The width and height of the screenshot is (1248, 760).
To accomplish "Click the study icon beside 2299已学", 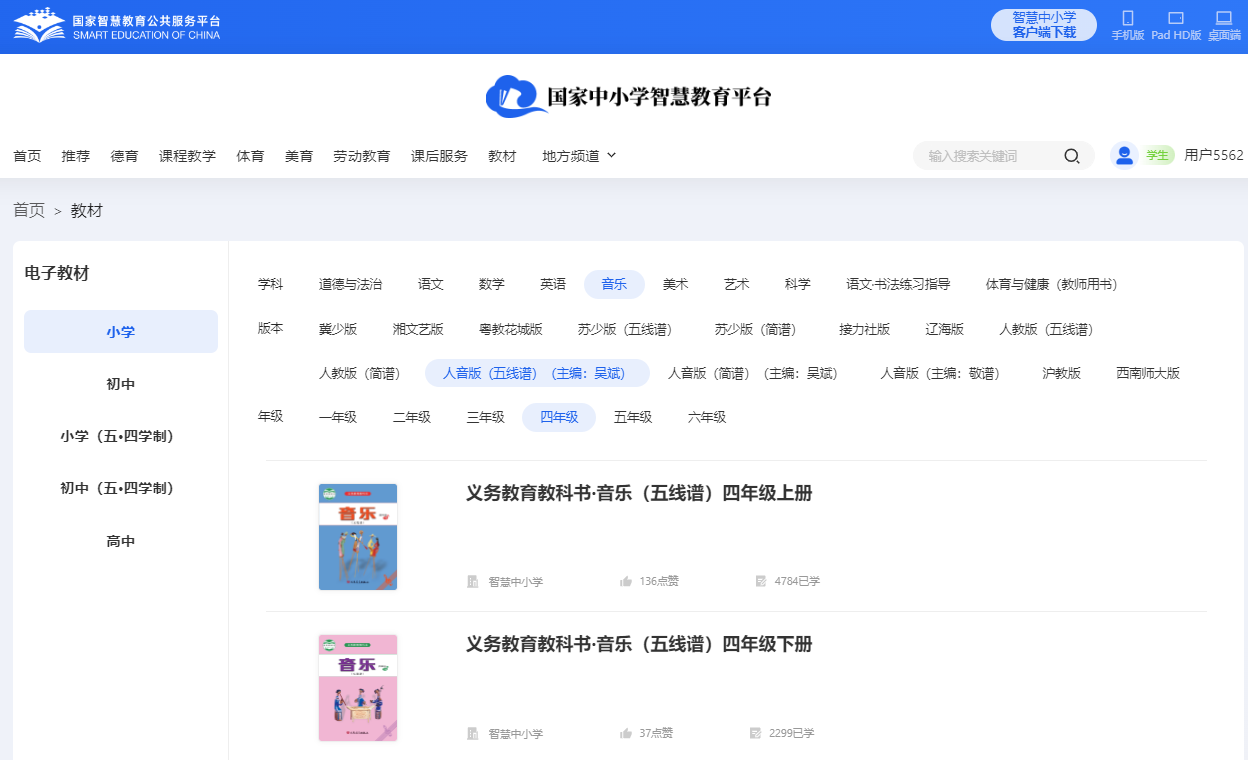I will (756, 733).
